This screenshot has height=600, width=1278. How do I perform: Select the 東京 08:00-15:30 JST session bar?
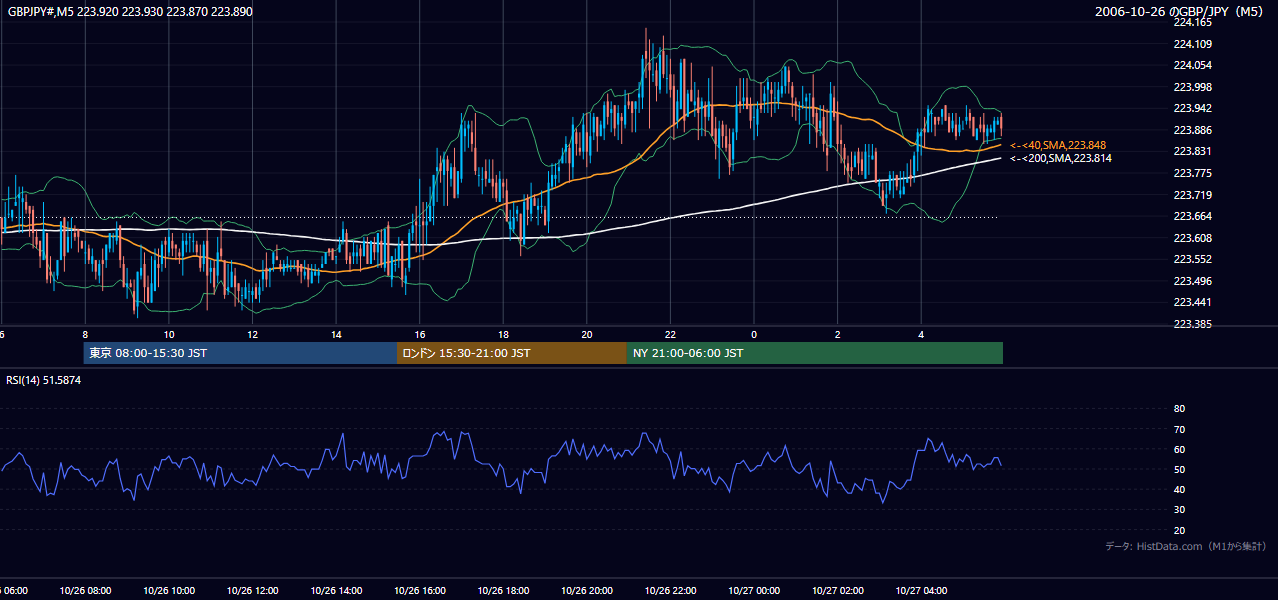pos(240,353)
